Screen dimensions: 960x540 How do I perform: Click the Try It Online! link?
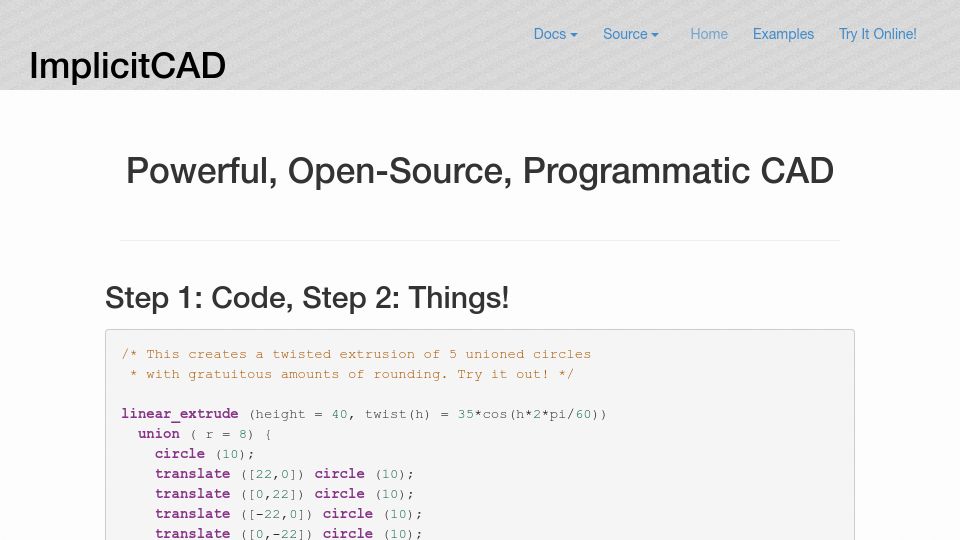[877, 34]
